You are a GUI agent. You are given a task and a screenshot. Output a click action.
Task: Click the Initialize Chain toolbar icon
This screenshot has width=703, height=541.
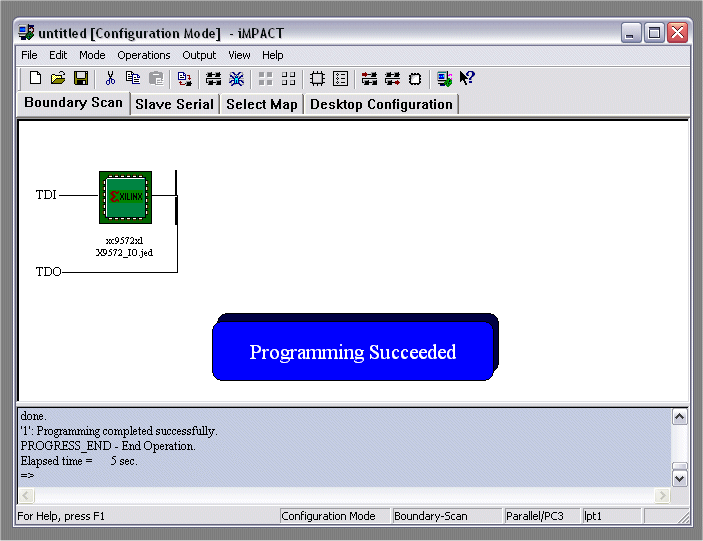[x=213, y=78]
